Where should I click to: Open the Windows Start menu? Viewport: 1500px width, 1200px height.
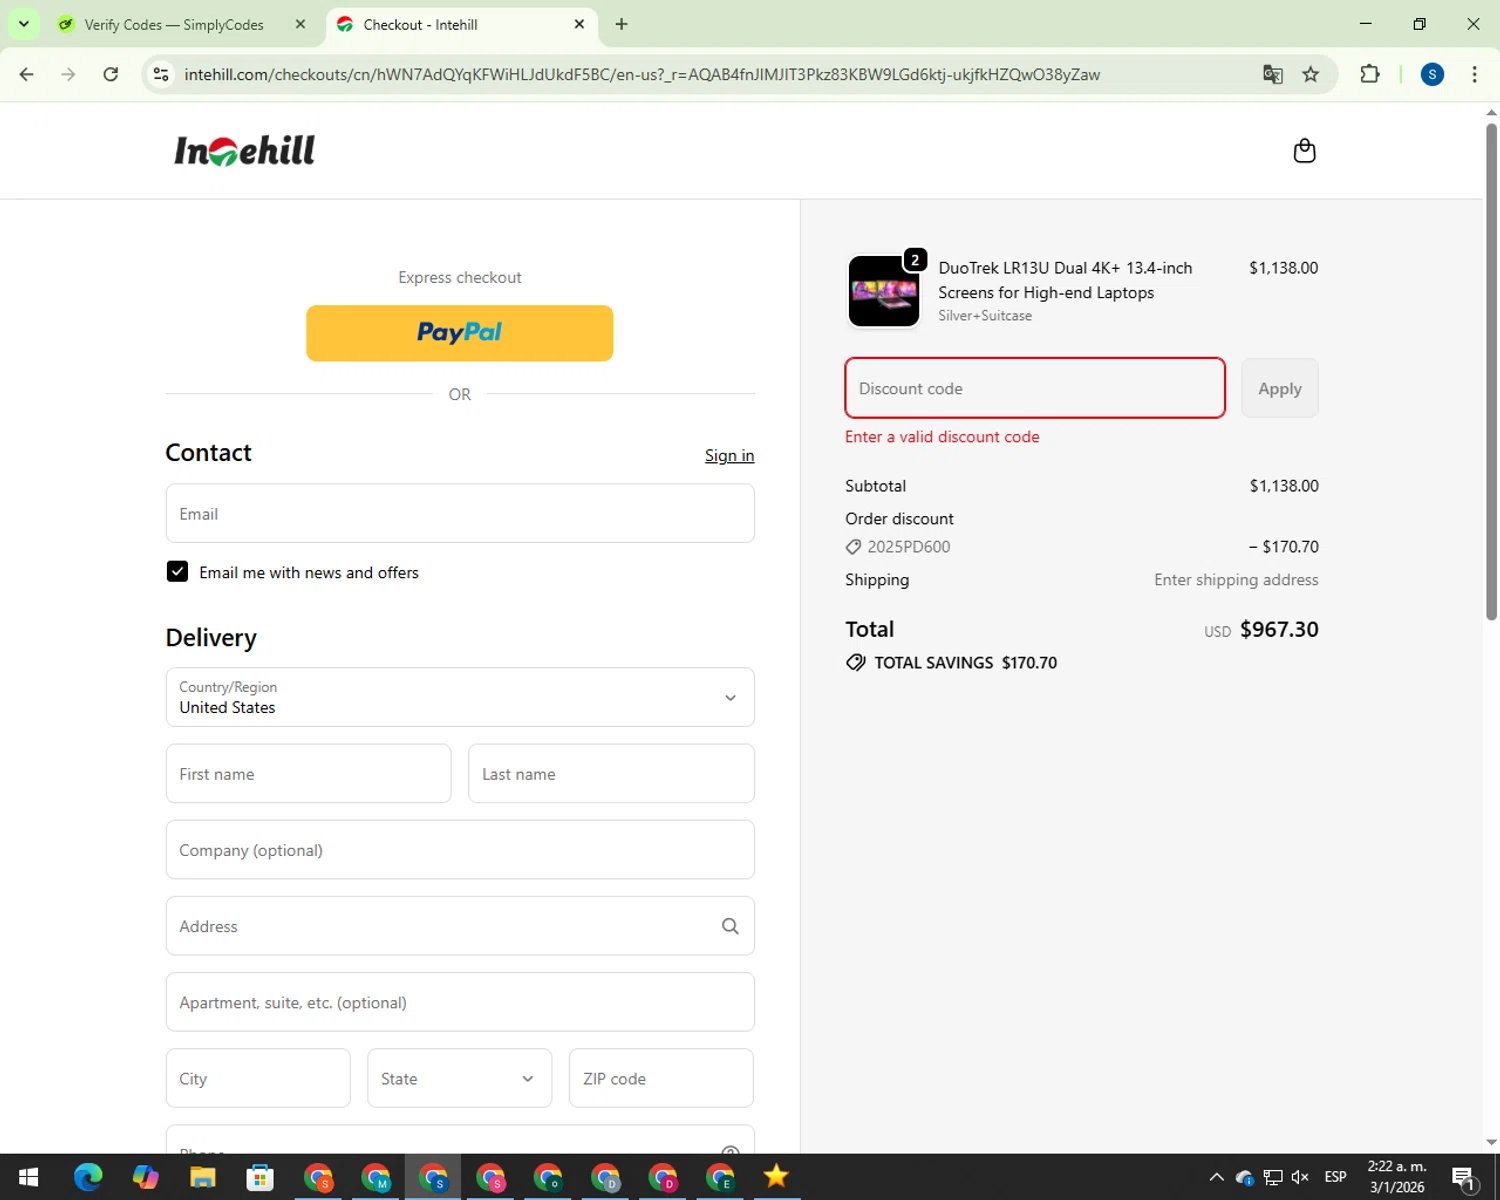28,1177
